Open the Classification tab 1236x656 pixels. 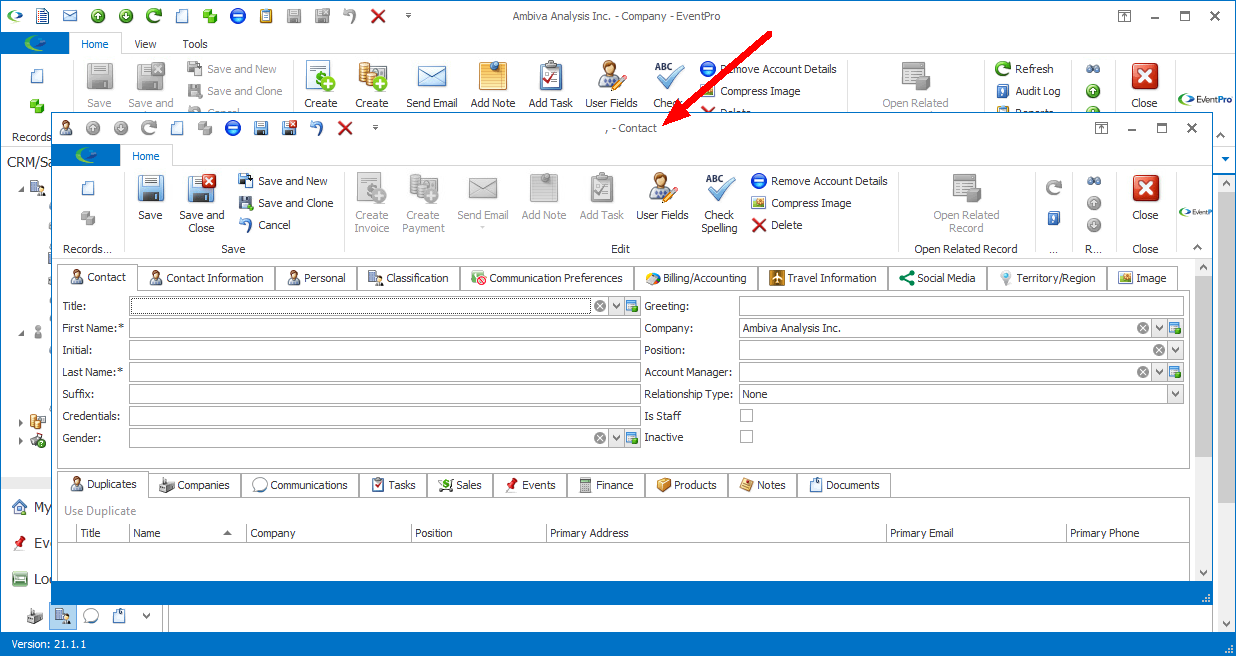[x=408, y=278]
